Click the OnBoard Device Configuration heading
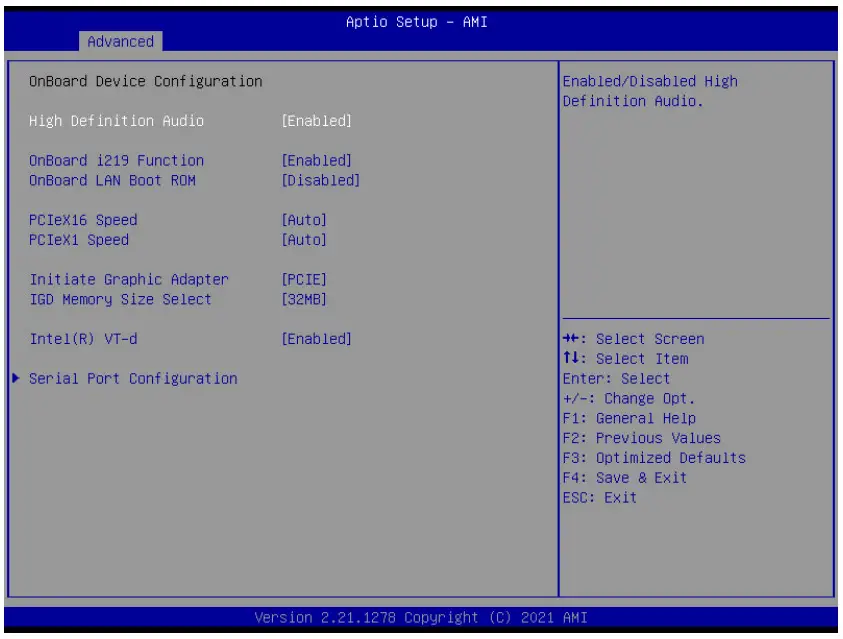The image size is (843, 639). (146, 81)
